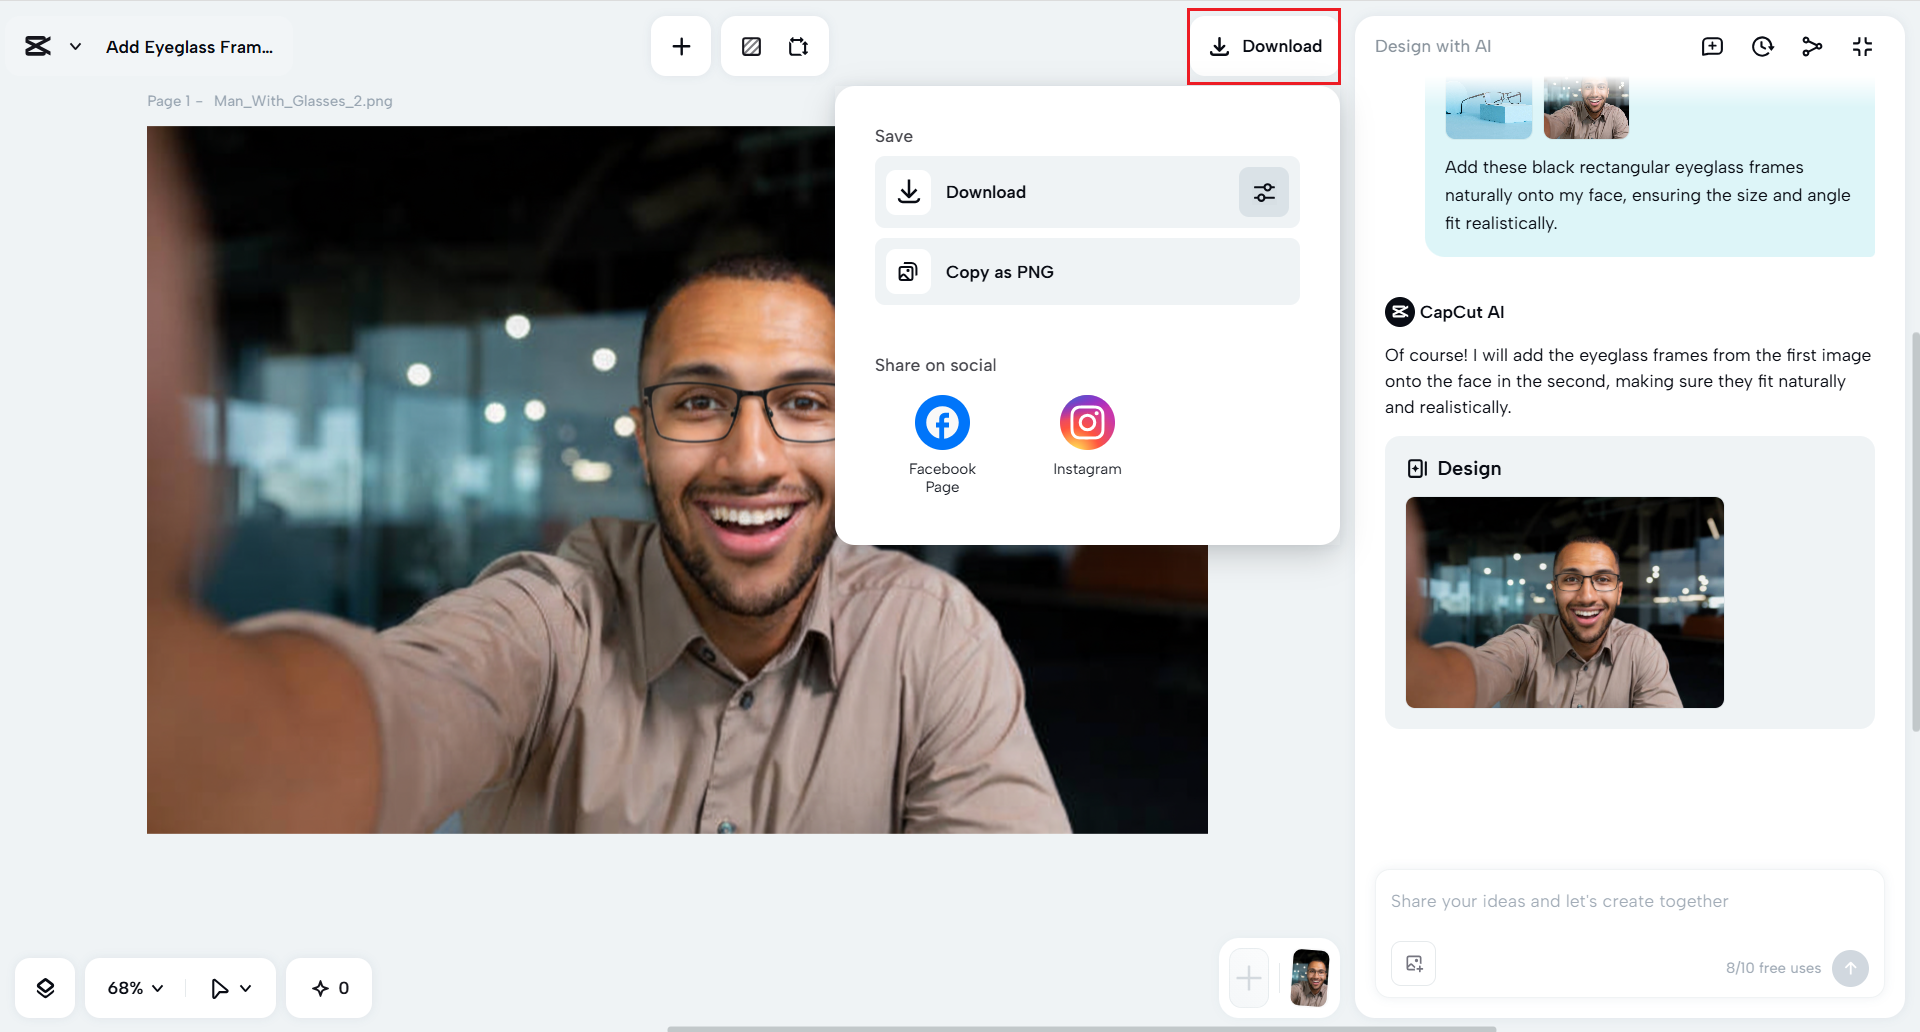Screen dimensions: 1920x1032
Task: Click the generated Design thumbnail image
Action: pos(1564,602)
